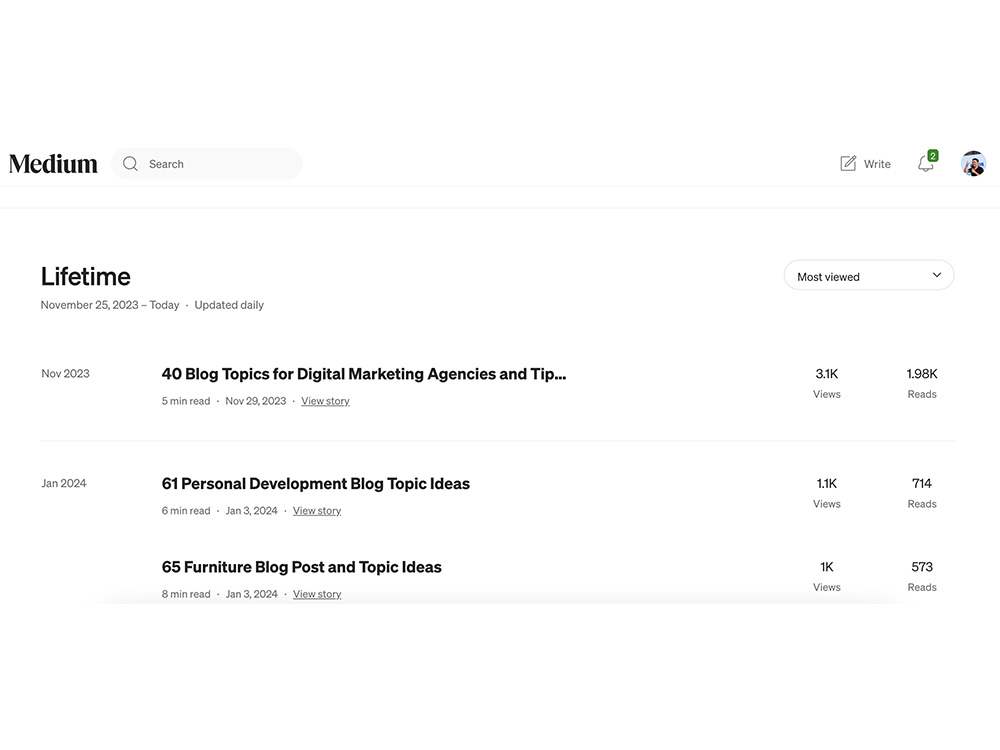Open the profile avatar menu
1000x750 pixels.
(x=973, y=164)
